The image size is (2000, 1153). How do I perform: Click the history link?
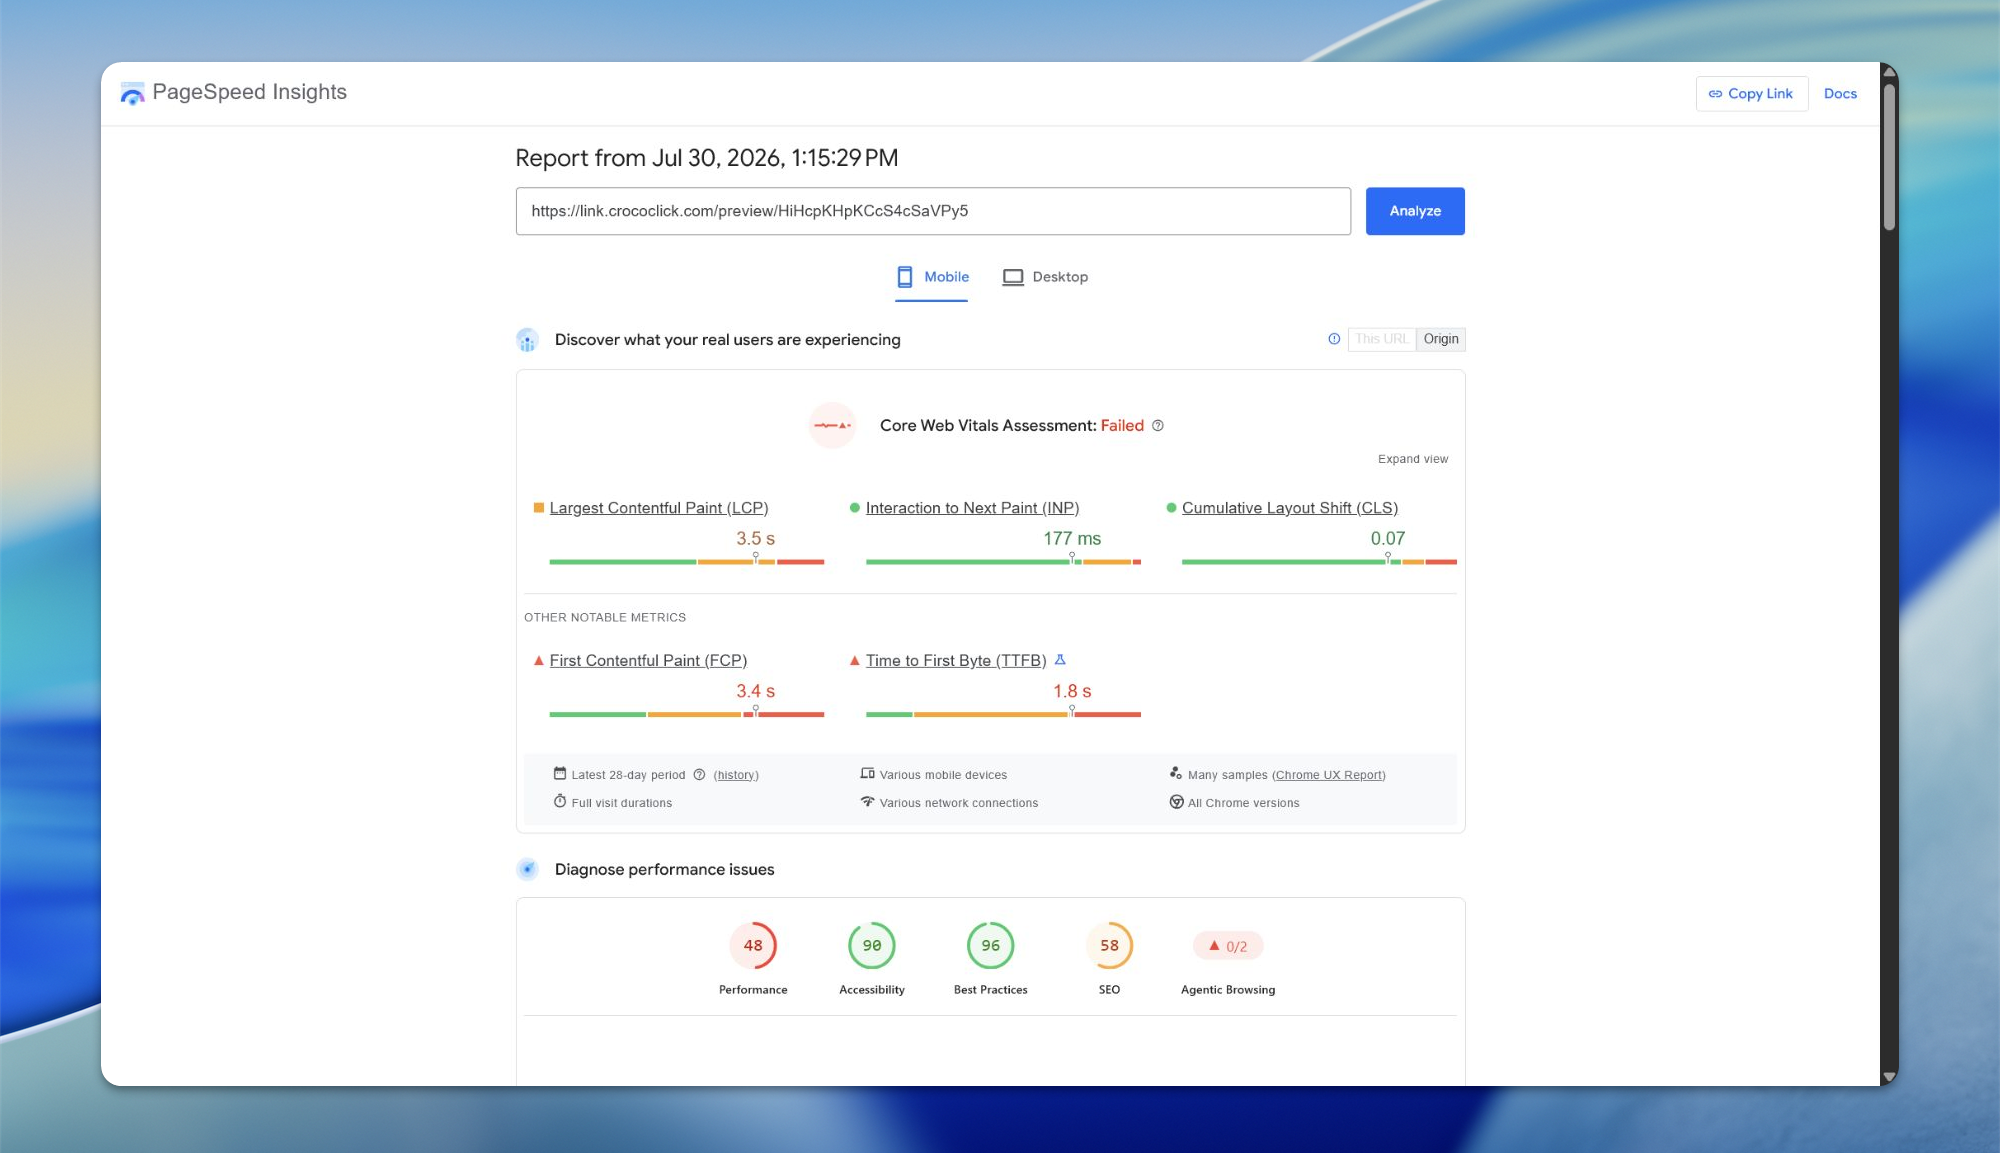[736, 775]
